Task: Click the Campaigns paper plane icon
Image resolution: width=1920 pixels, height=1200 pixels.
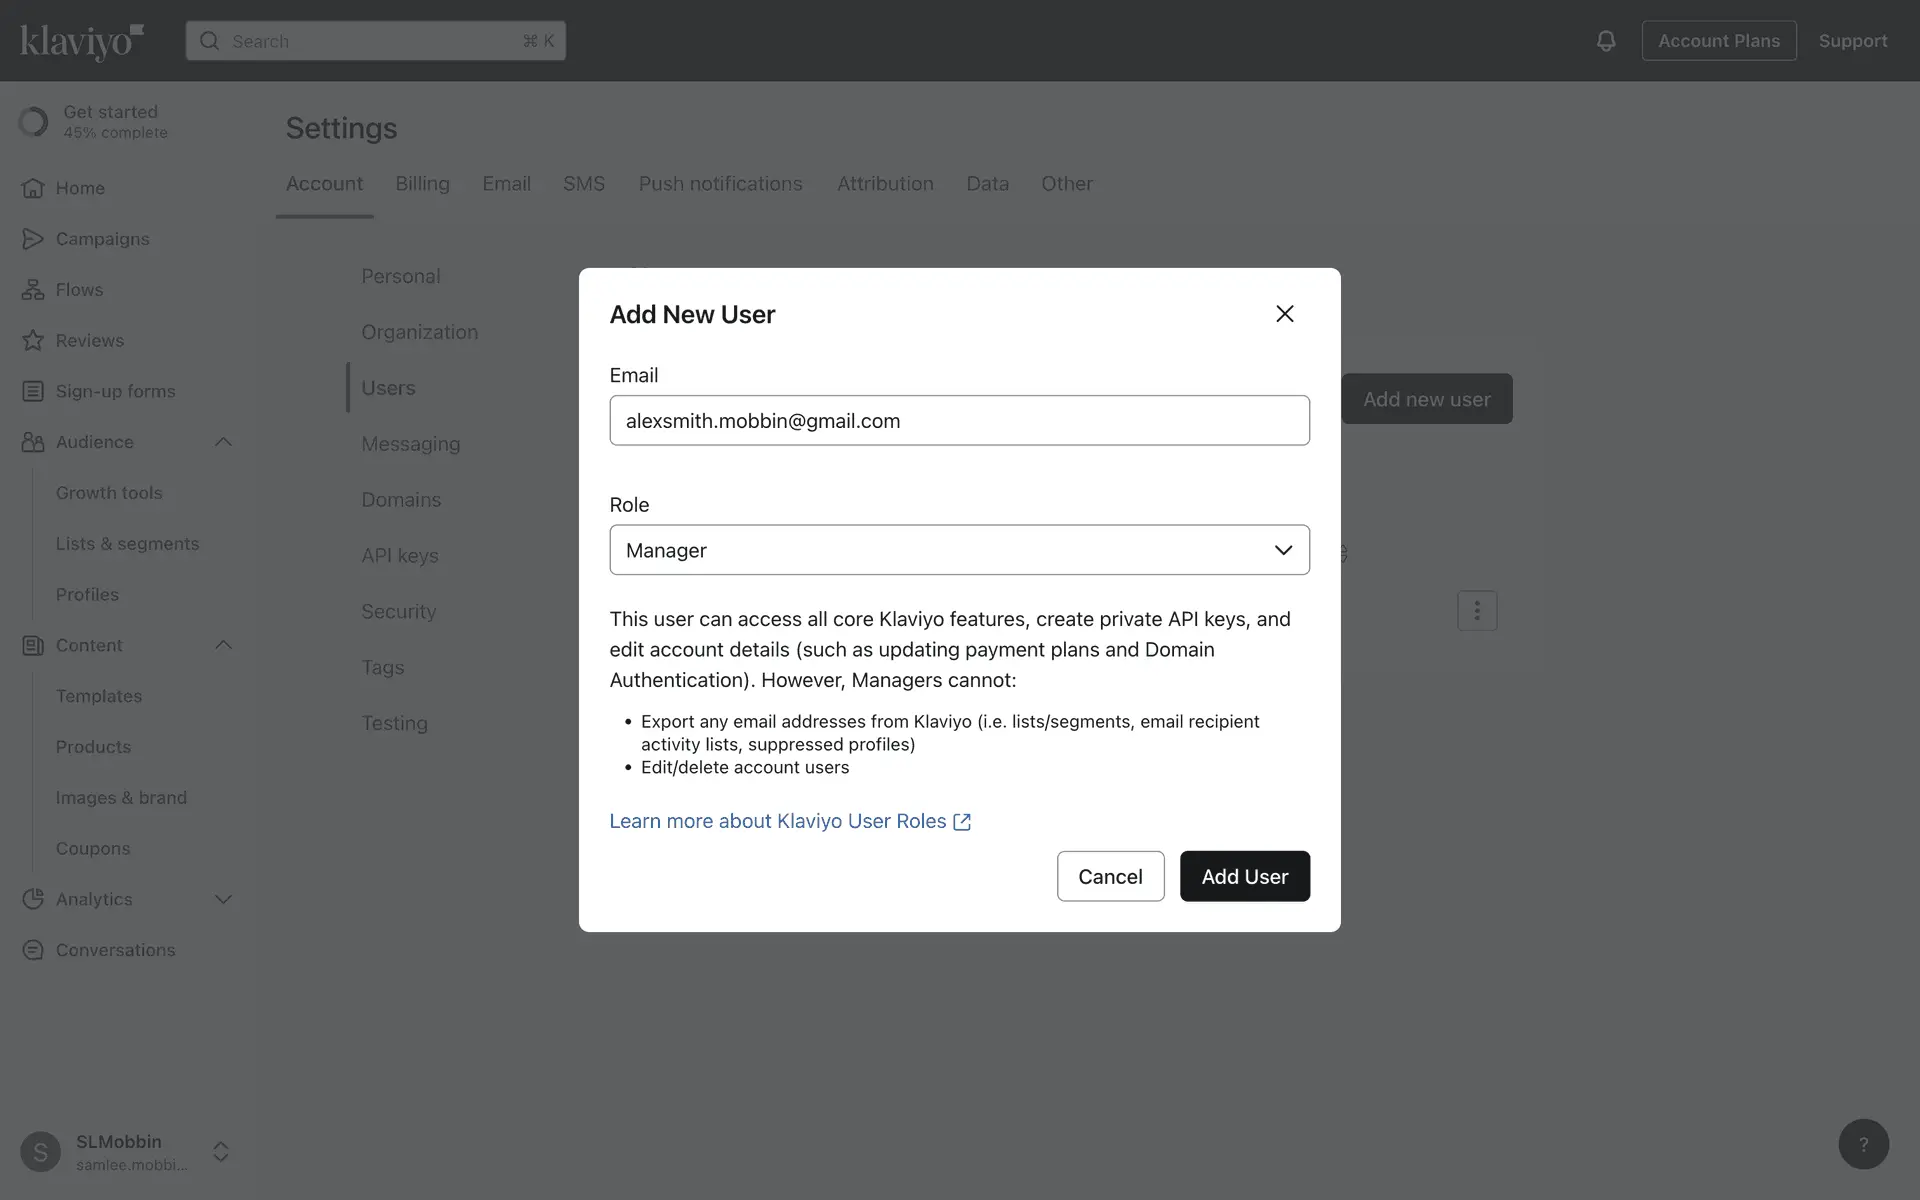Action: 33,239
